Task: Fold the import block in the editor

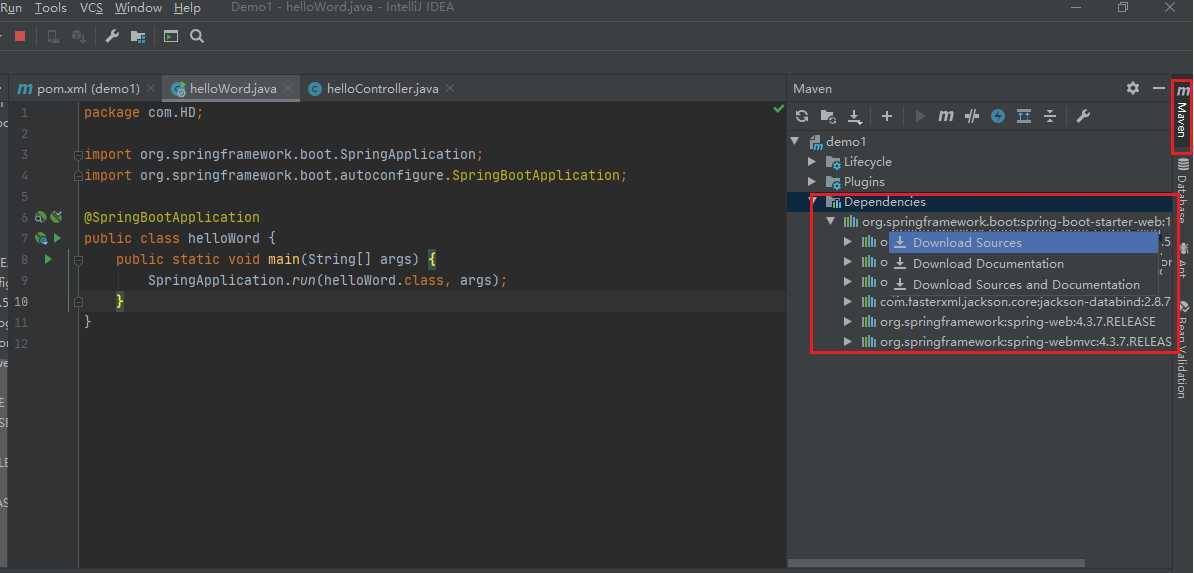Action: [78, 155]
